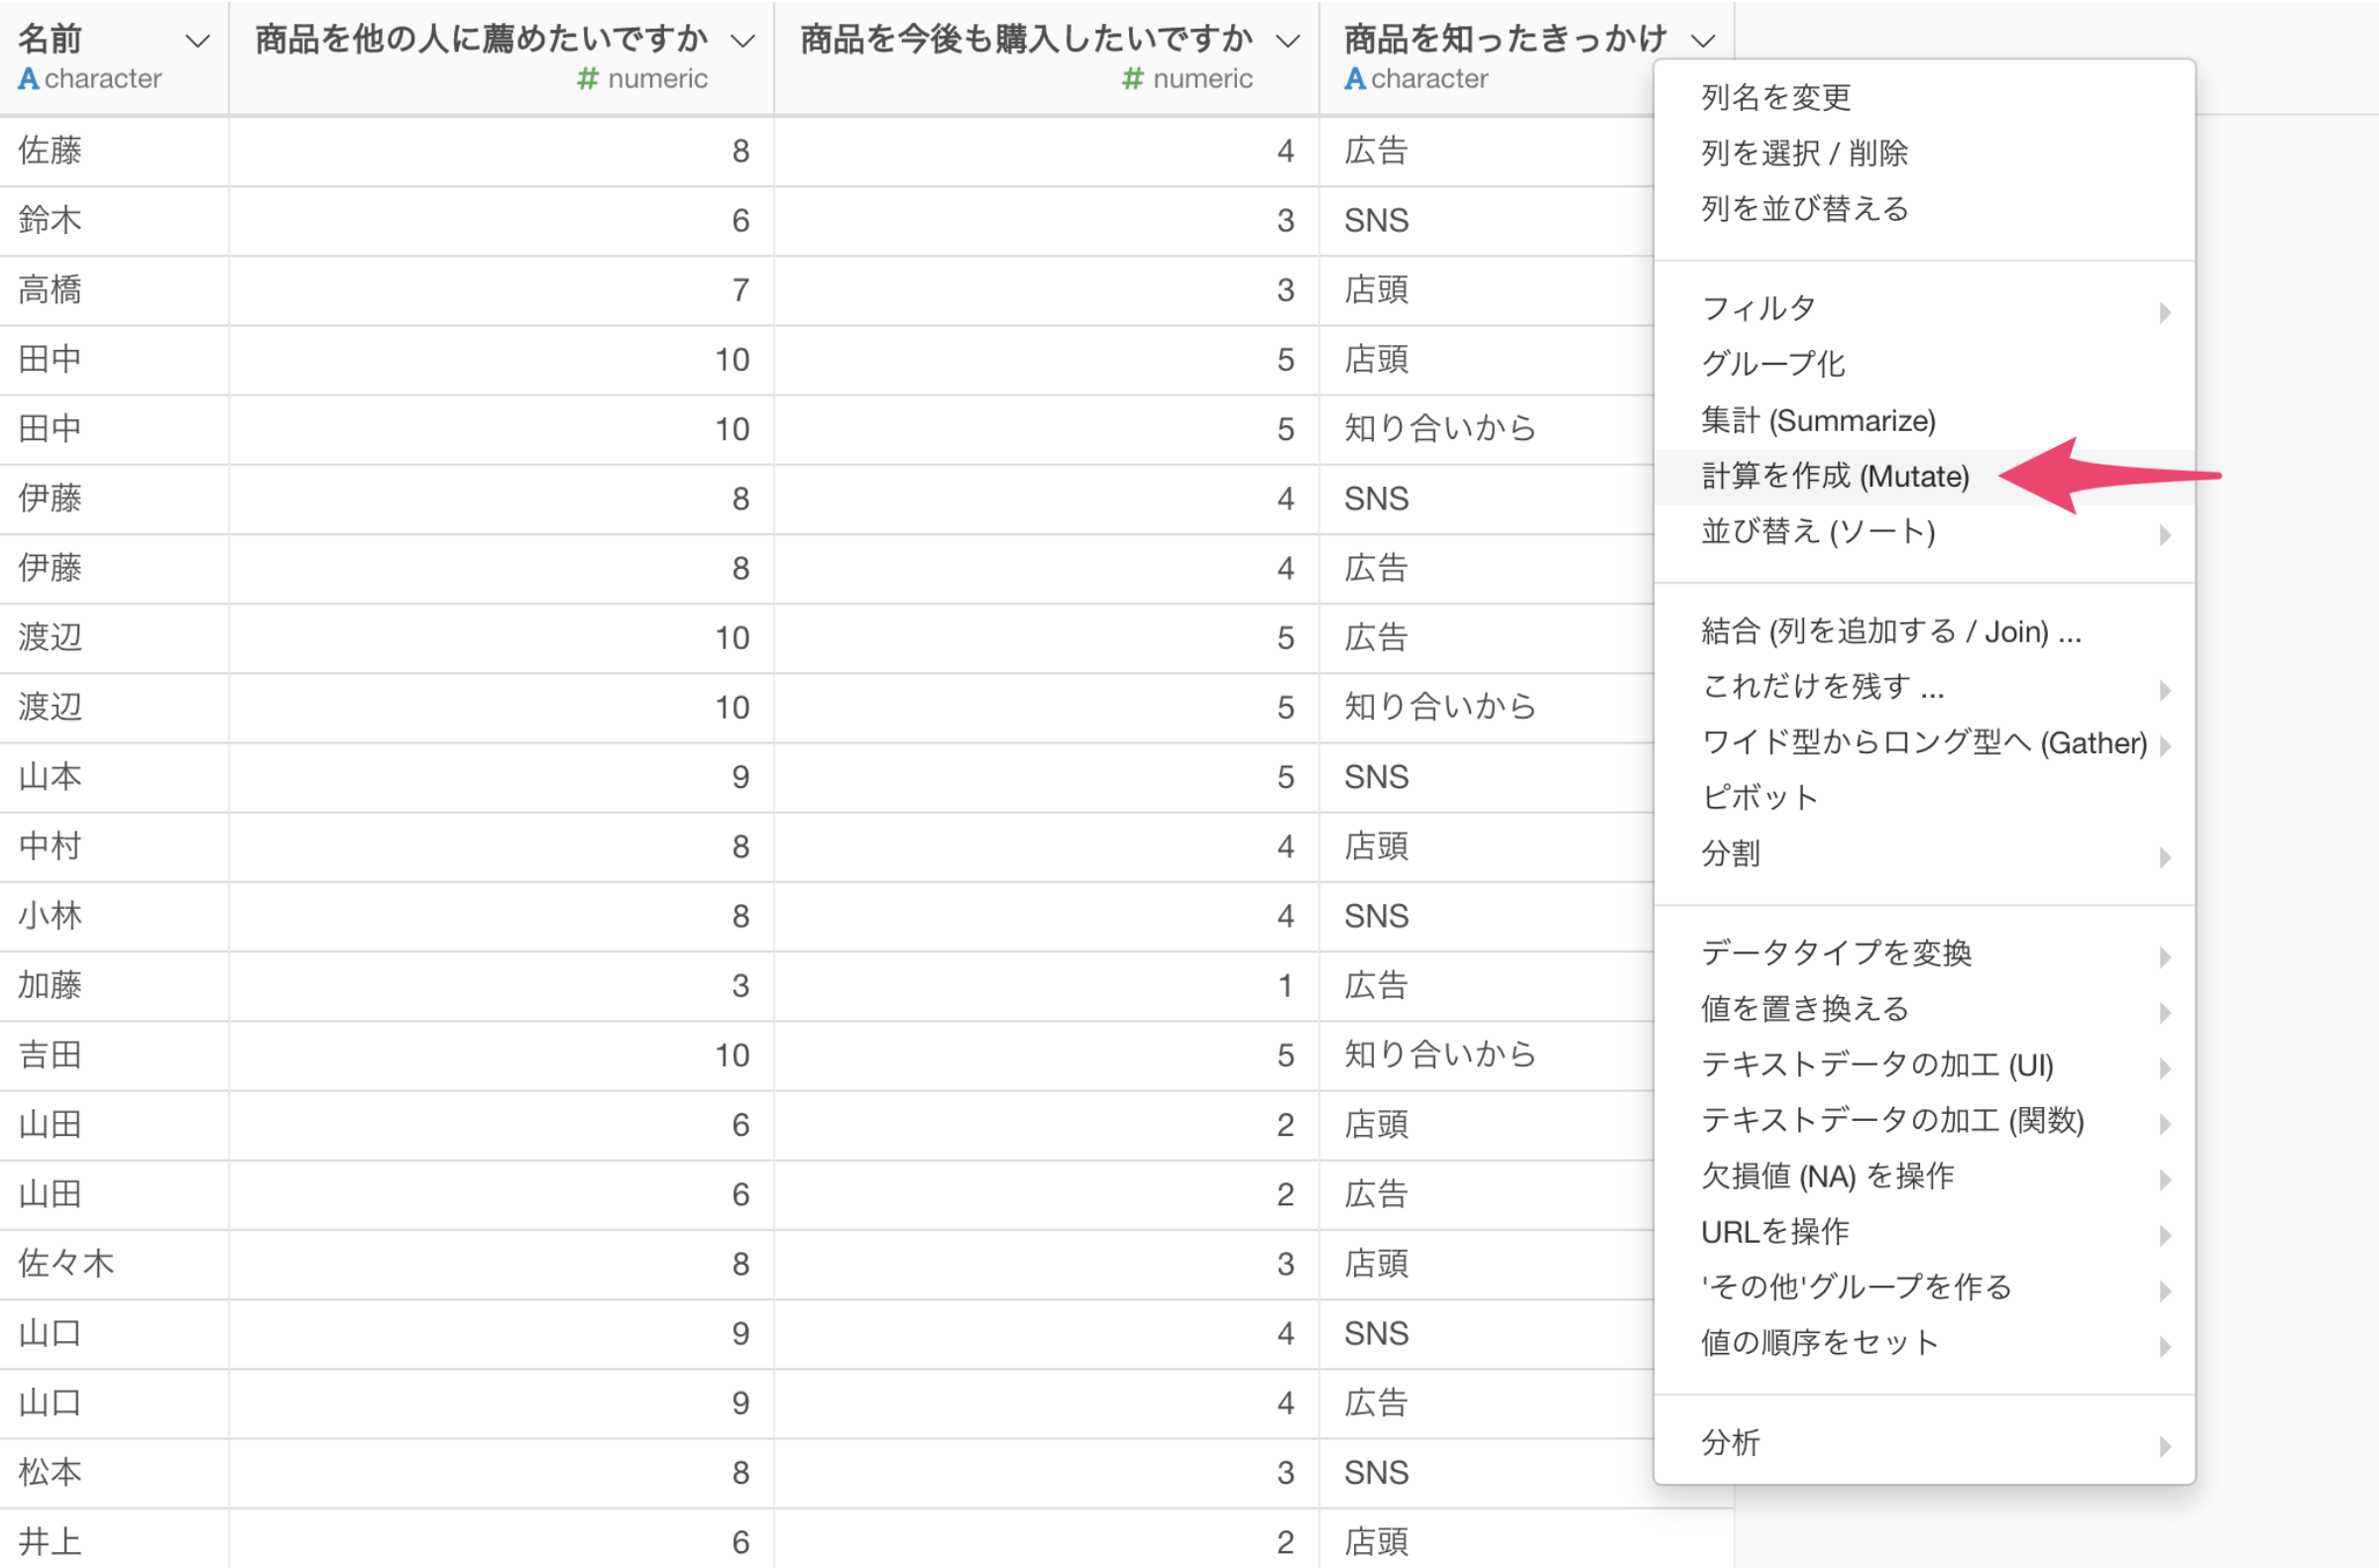Open テキストデータの加工 (UI) submenu

(1924, 1066)
